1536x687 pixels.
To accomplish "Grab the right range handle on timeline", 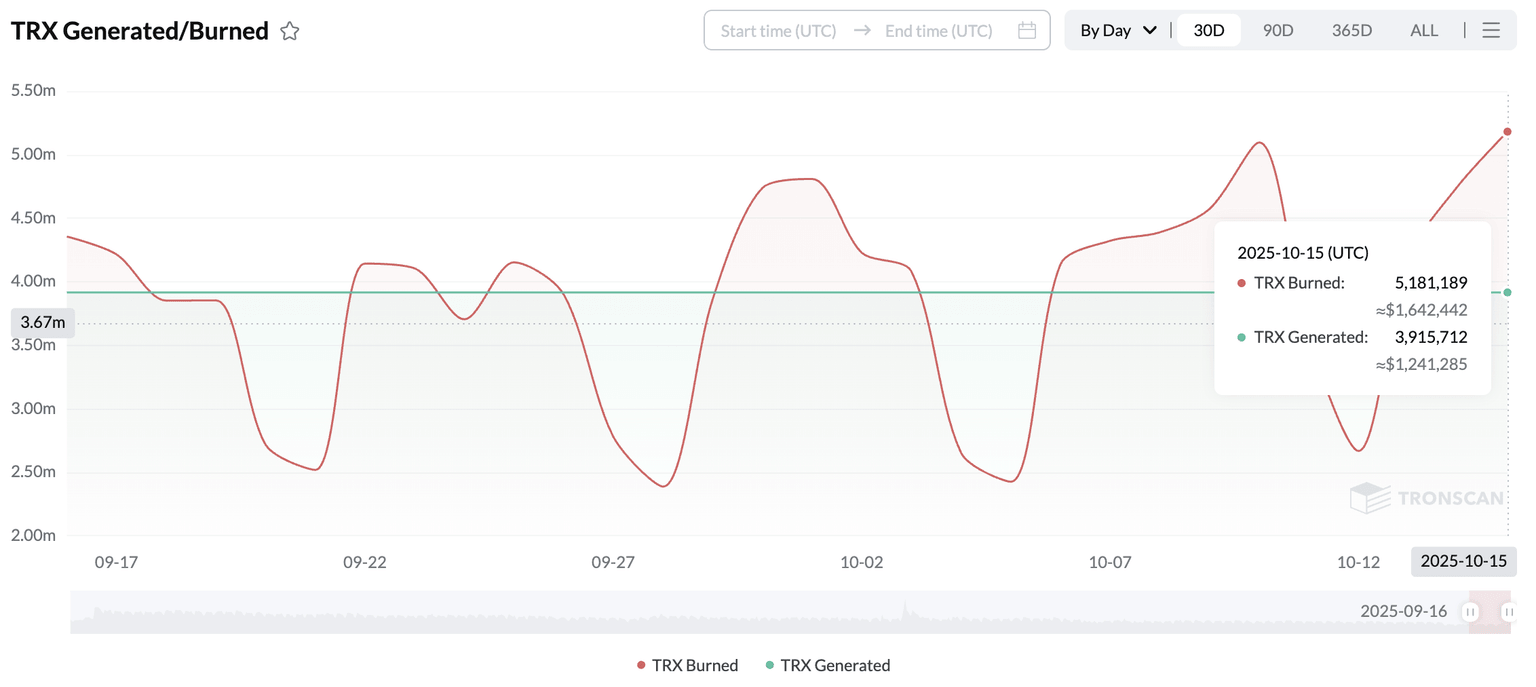I will pyautogui.click(x=1508, y=612).
